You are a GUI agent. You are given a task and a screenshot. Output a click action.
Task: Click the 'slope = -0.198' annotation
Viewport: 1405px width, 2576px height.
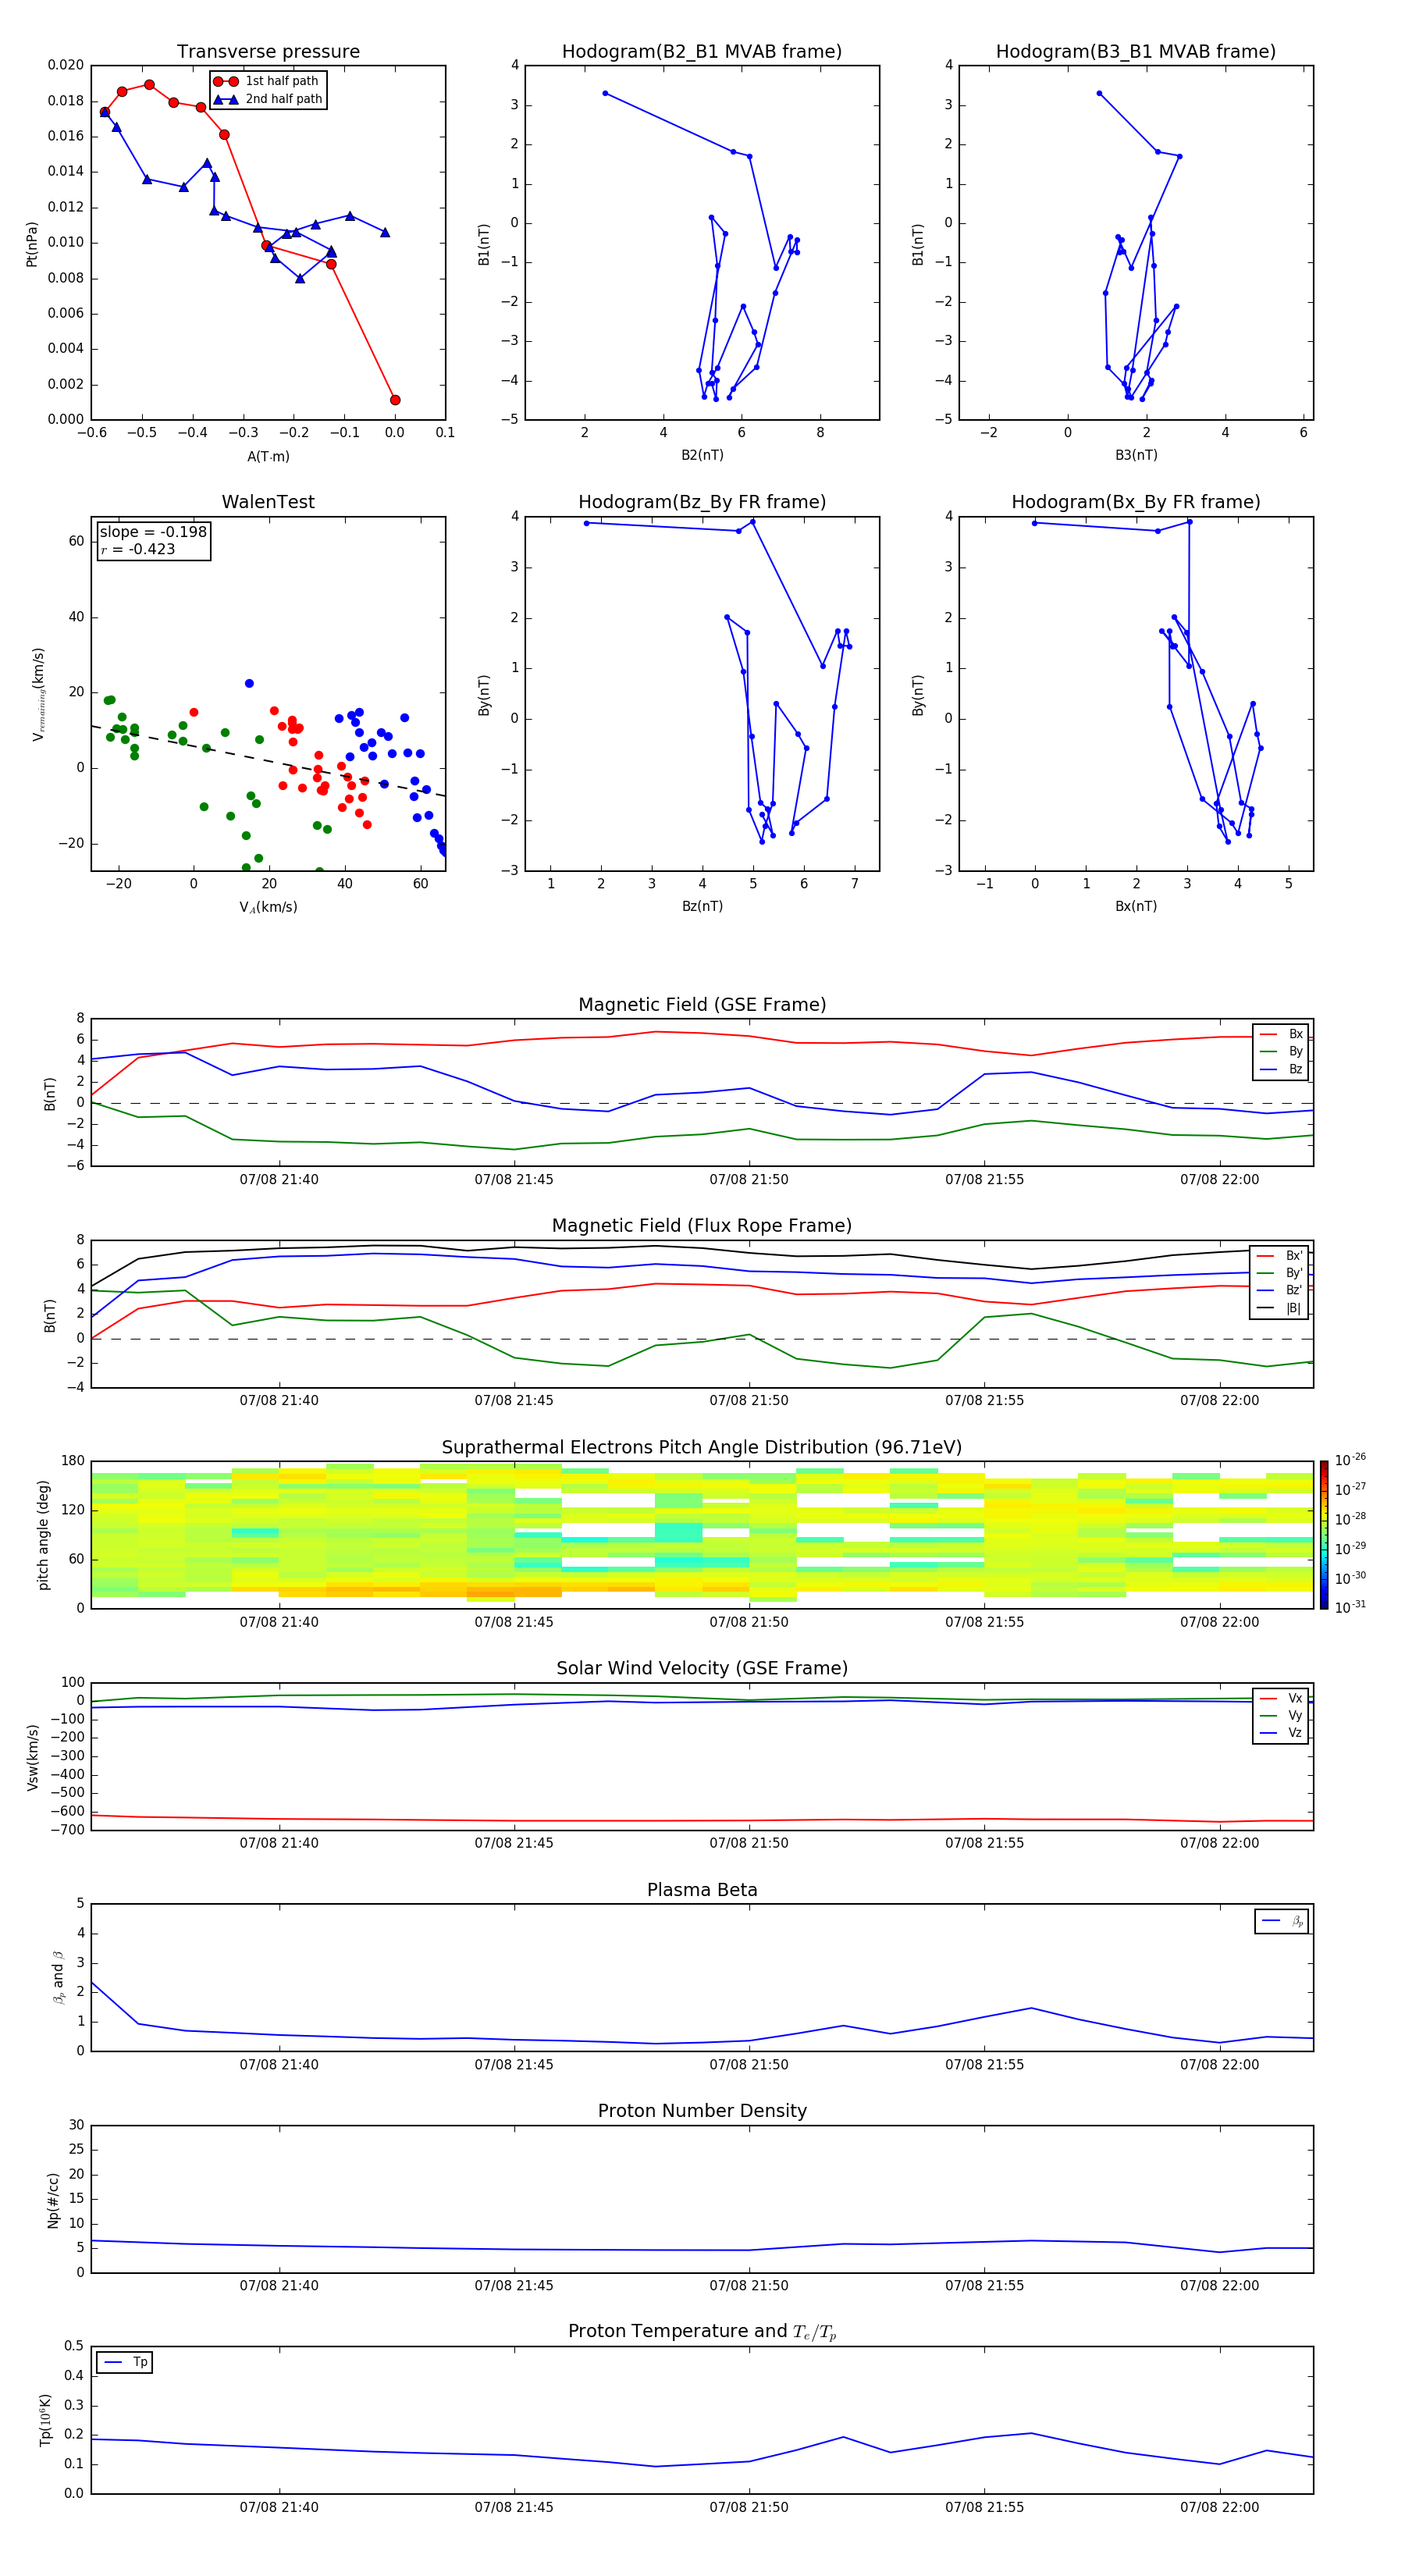click(x=153, y=532)
